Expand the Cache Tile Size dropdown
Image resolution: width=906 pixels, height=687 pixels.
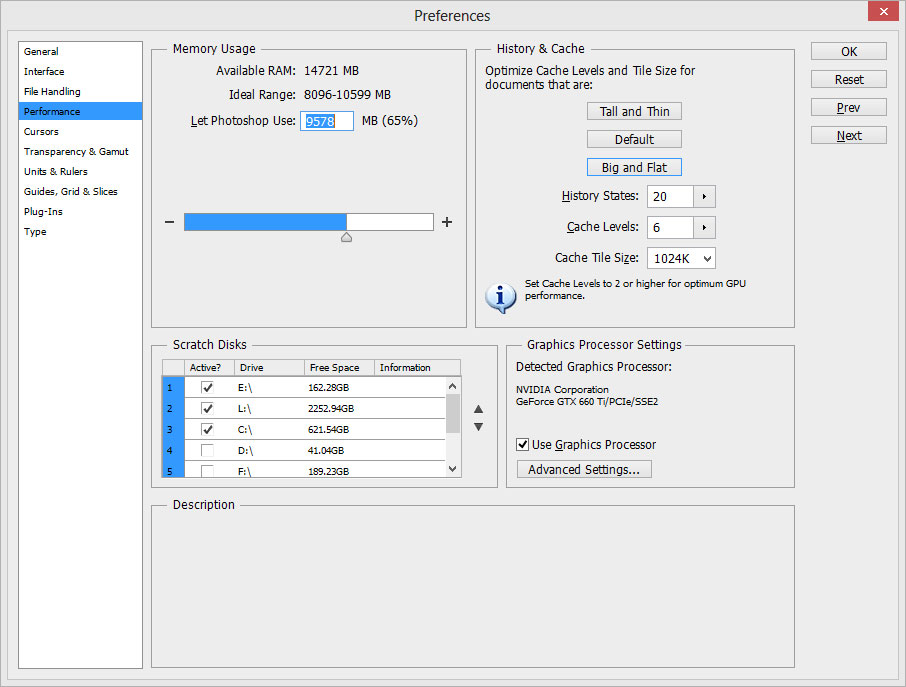click(706, 258)
